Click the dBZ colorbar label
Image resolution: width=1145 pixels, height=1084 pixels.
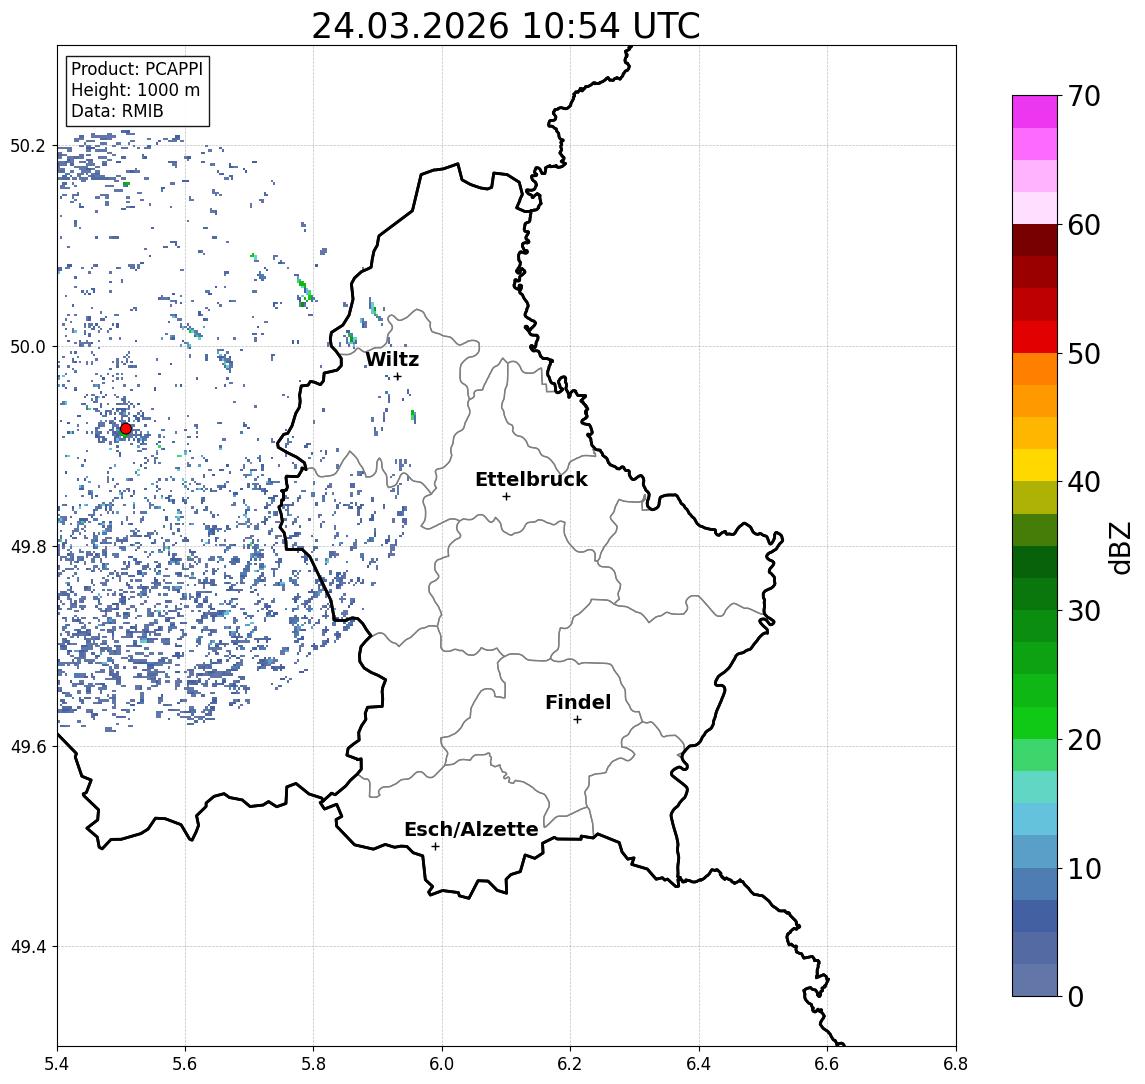coord(1119,548)
